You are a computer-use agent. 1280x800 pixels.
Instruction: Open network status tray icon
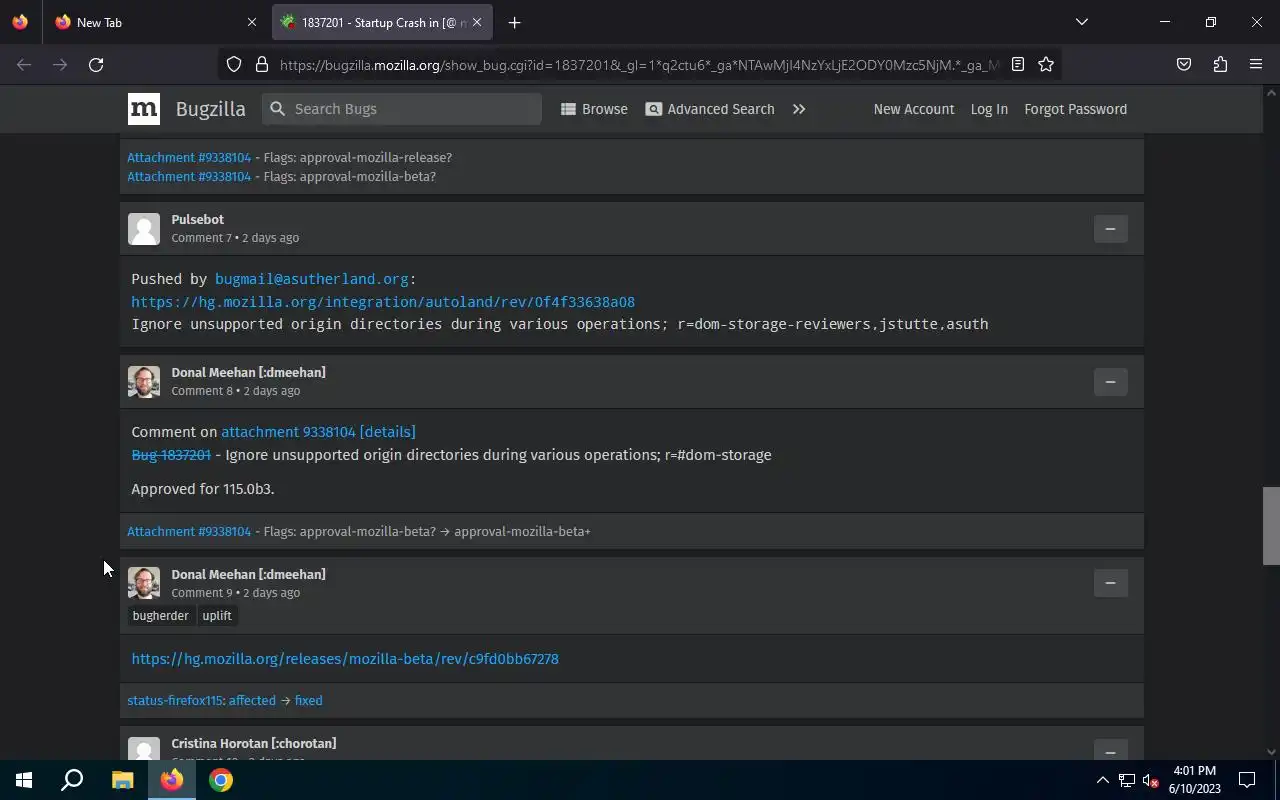pyautogui.click(x=1126, y=780)
